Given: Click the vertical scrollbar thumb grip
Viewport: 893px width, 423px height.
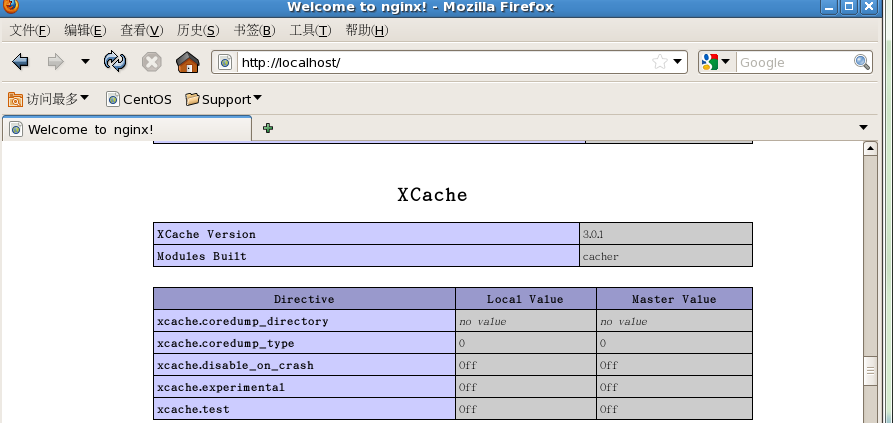Looking at the screenshot, I should click(870, 371).
